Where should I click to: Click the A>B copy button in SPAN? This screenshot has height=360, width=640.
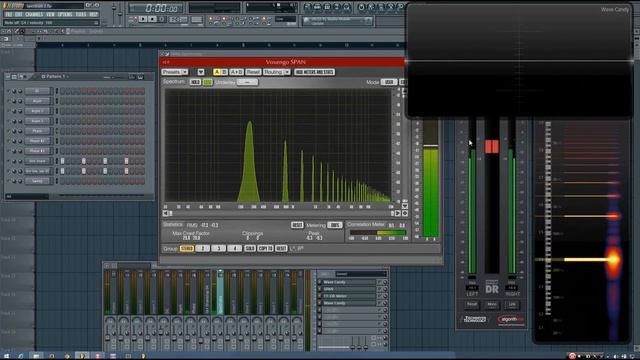[236, 72]
